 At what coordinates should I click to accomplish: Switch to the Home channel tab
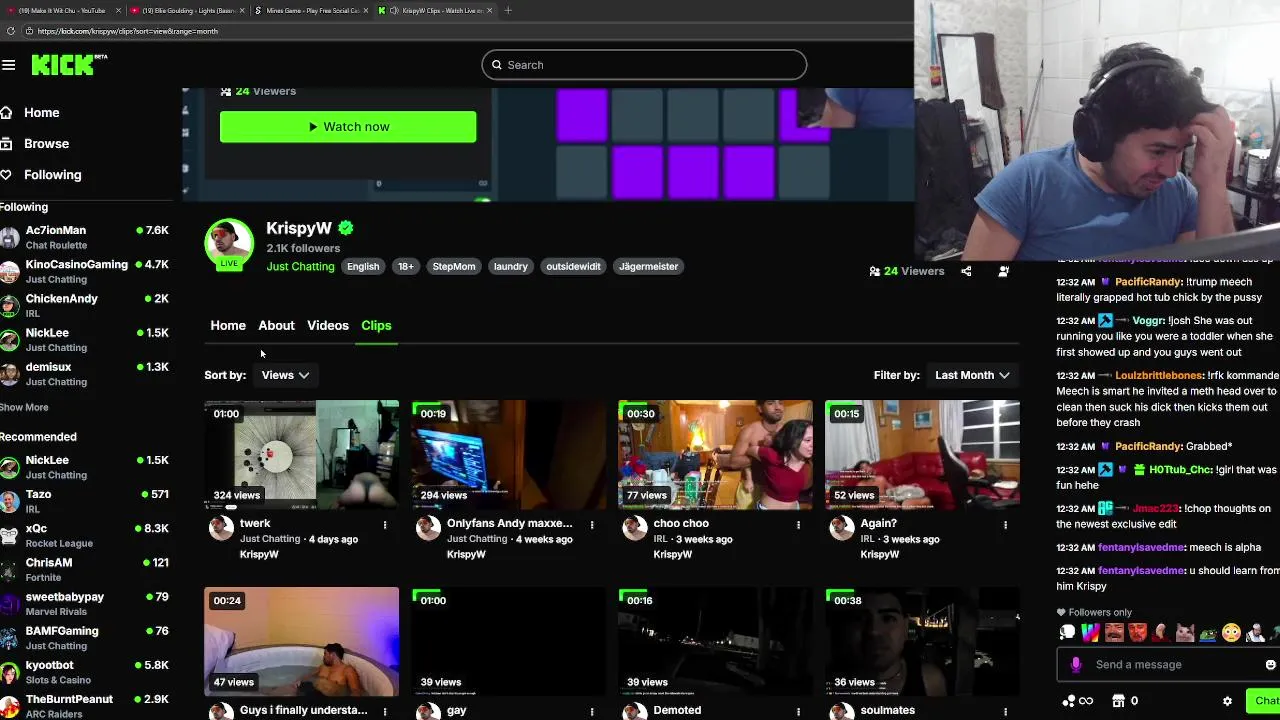coord(228,326)
